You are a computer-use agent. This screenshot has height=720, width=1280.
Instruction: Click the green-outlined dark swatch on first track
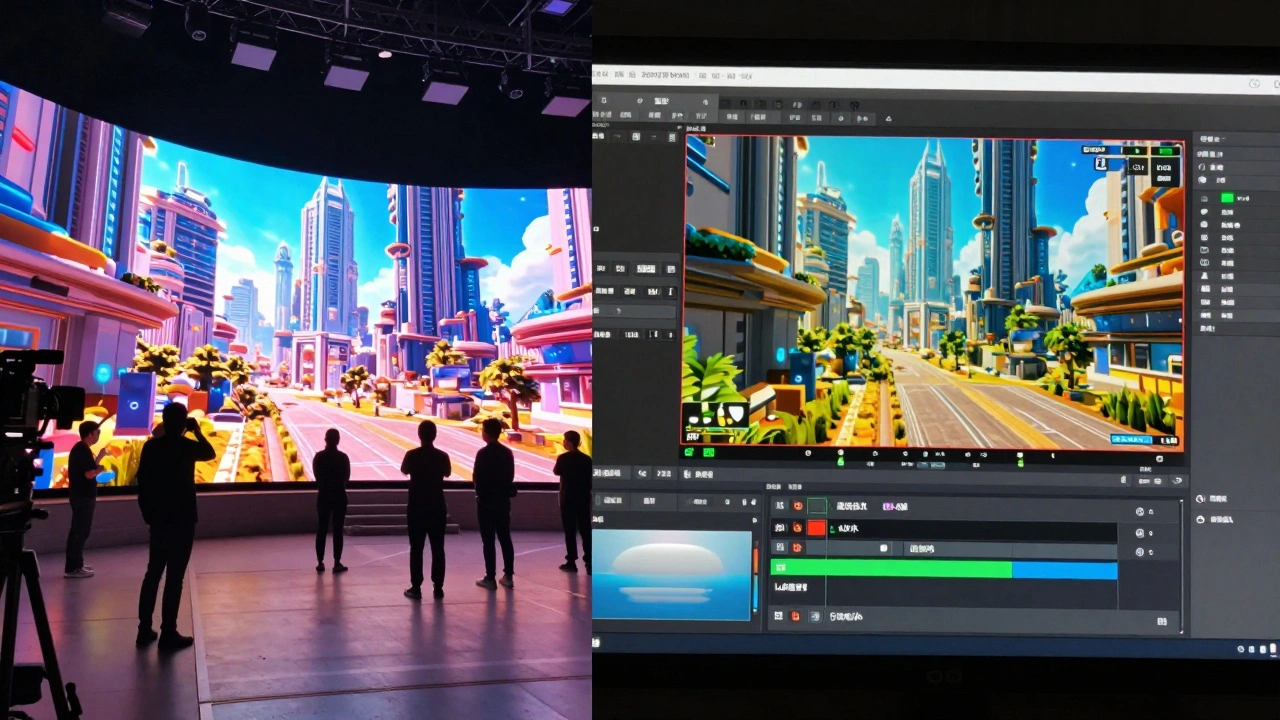click(817, 506)
